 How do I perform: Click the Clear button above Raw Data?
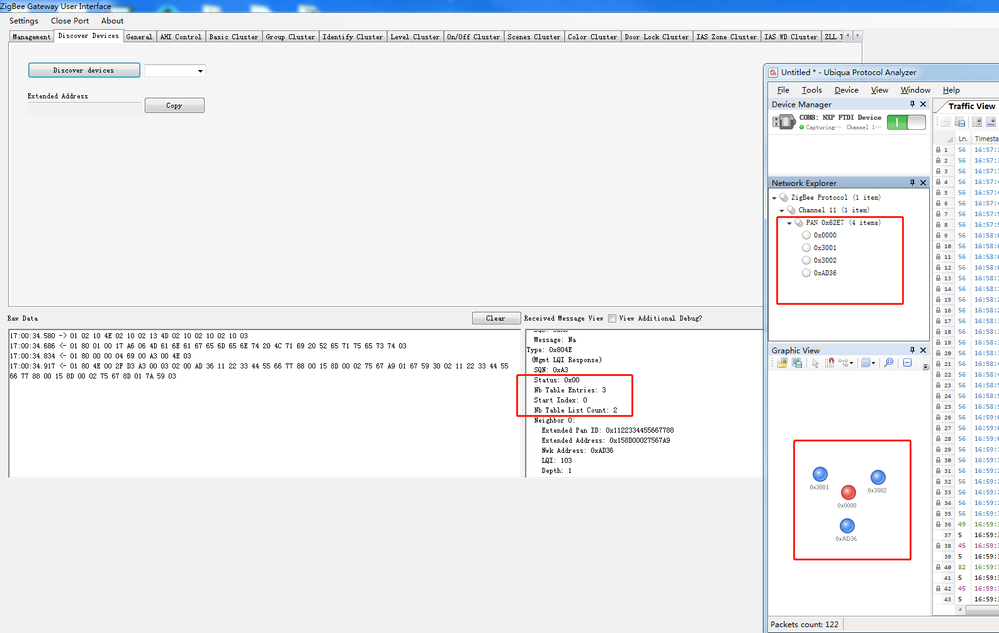(496, 318)
